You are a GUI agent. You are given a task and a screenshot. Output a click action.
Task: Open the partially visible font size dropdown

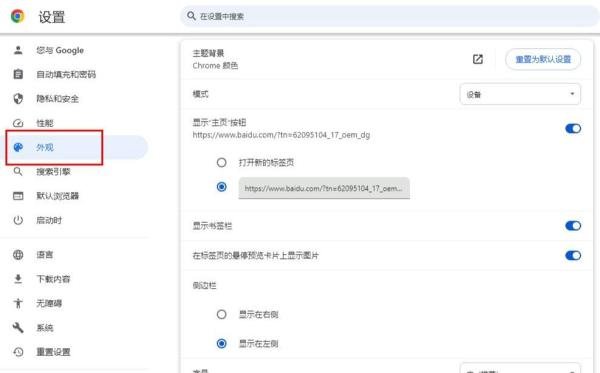(x=520, y=368)
